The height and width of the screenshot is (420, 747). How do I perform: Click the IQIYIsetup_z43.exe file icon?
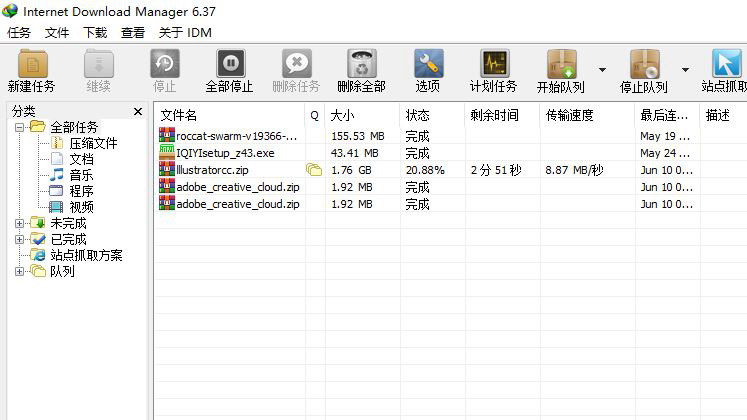pyautogui.click(x=167, y=153)
